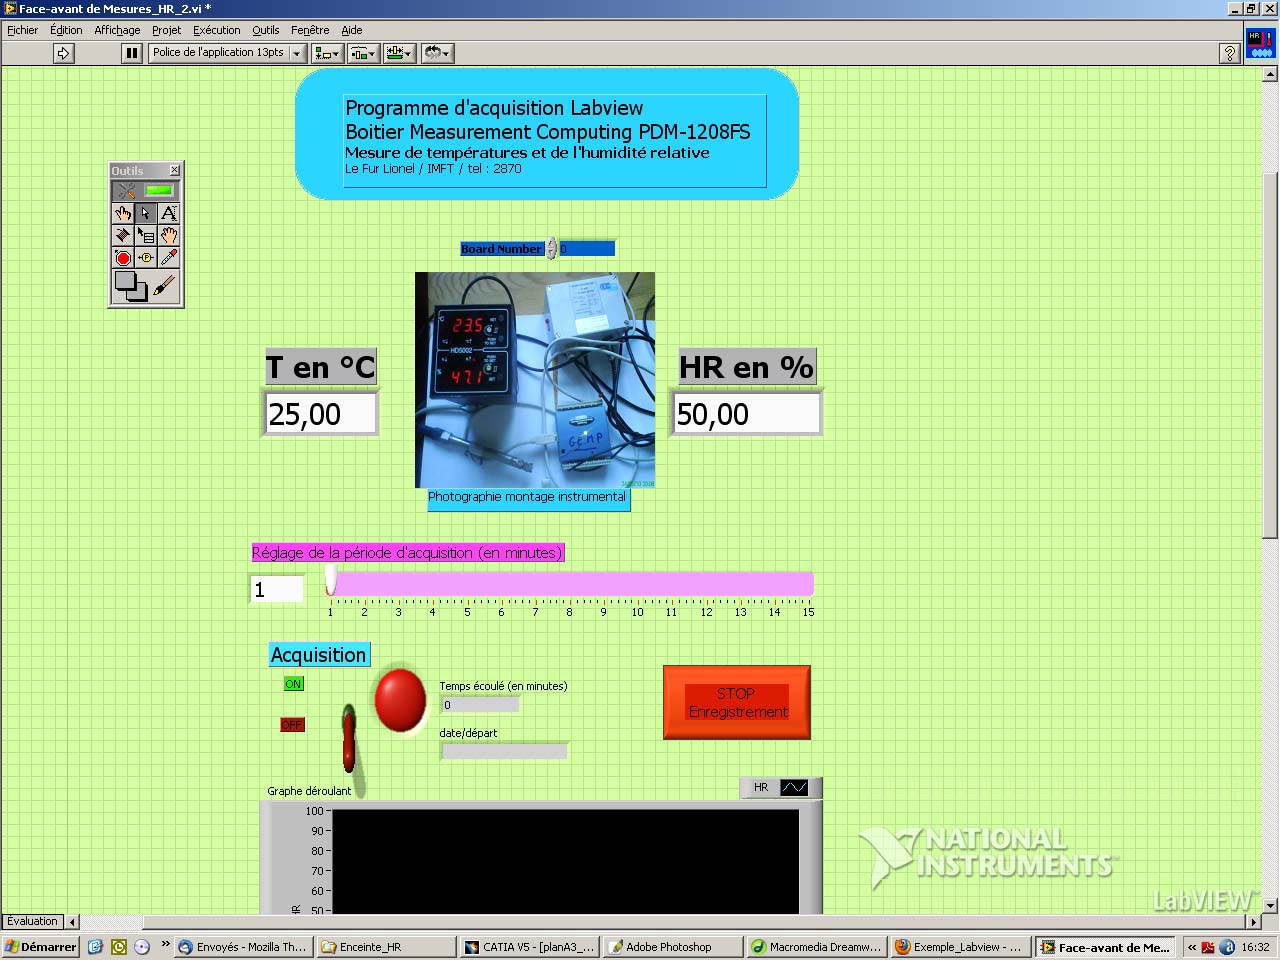This screenshot has height=960, width=1280.
Task: Click the HR plot legend line sample
Action: 794,788
